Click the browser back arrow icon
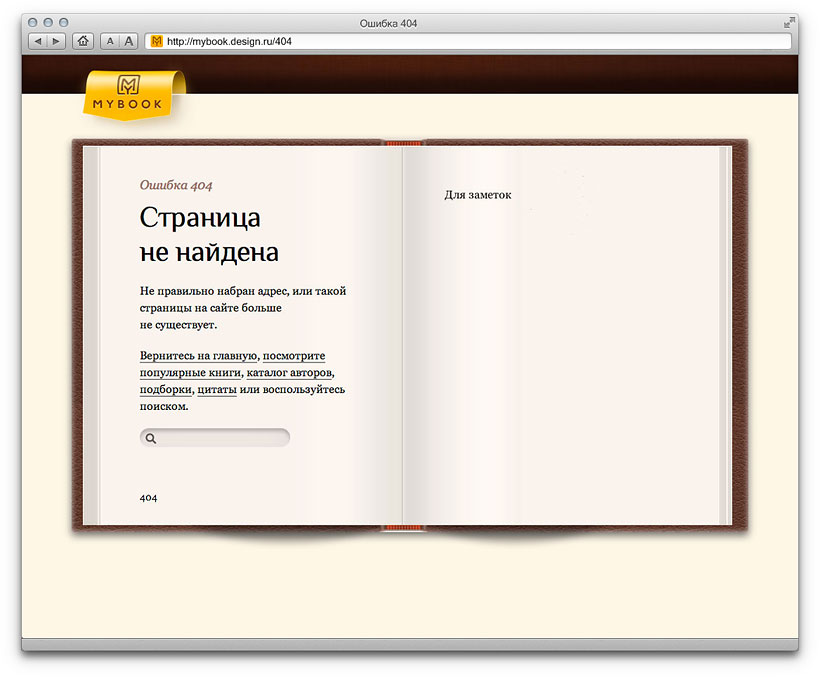This screenshot has width=820, height=677. 36,41
